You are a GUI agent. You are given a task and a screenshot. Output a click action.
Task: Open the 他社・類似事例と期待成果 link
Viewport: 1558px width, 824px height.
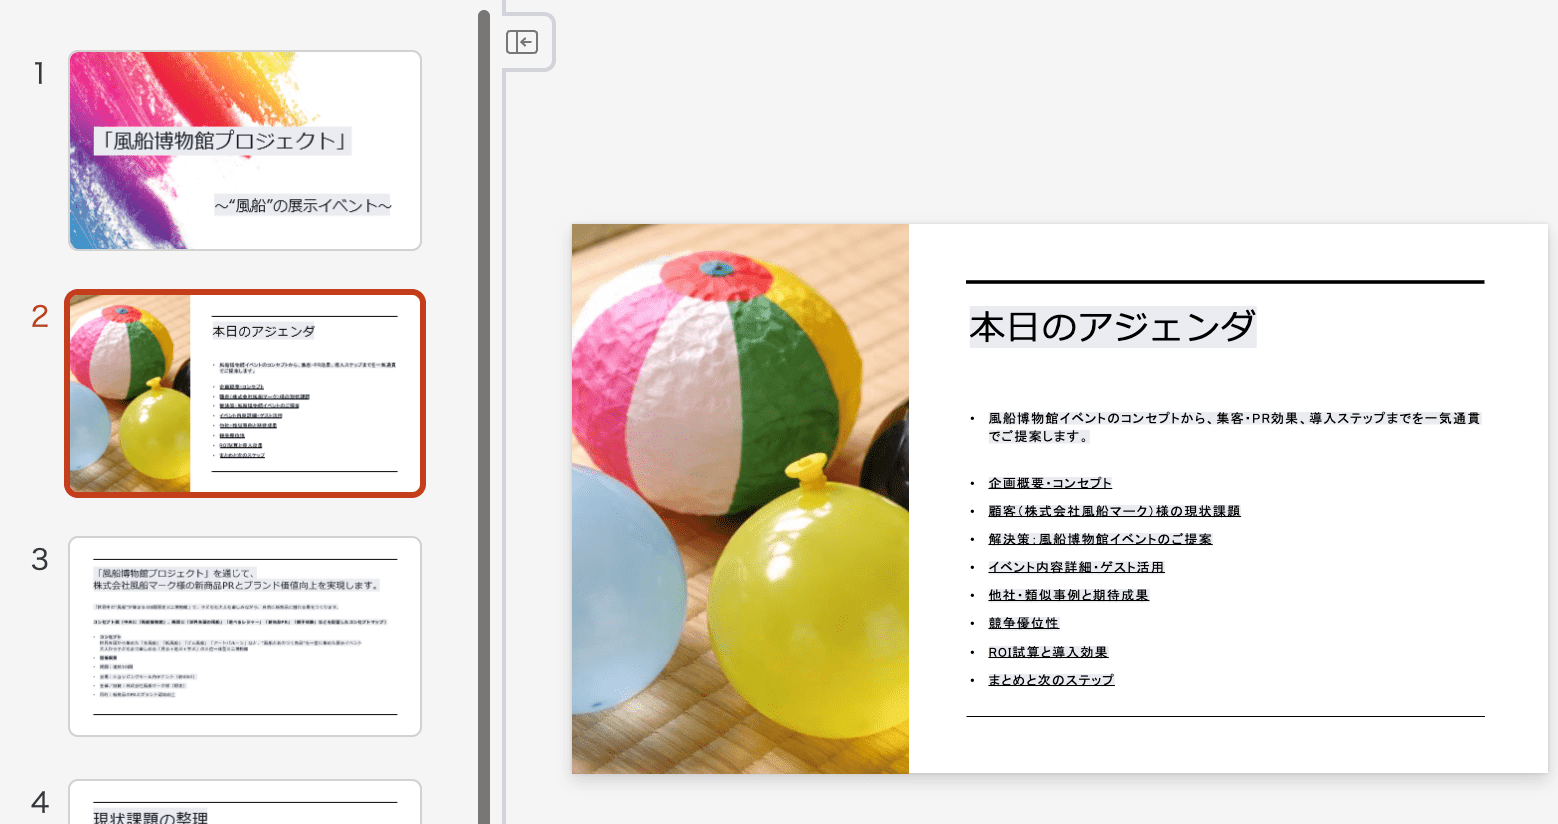pos(1068,595)
